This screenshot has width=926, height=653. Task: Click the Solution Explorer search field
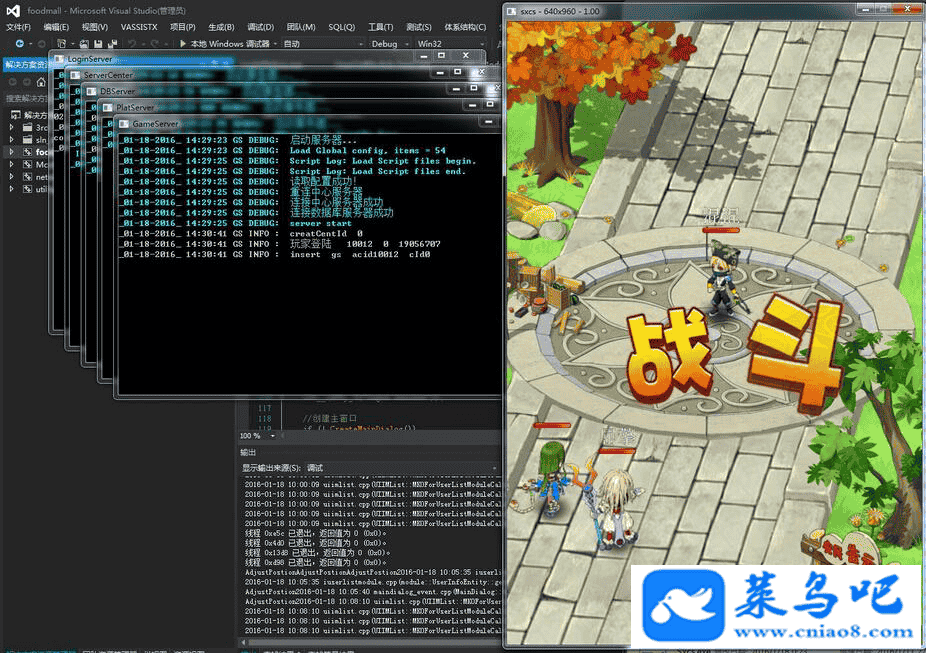pos(30,99)
